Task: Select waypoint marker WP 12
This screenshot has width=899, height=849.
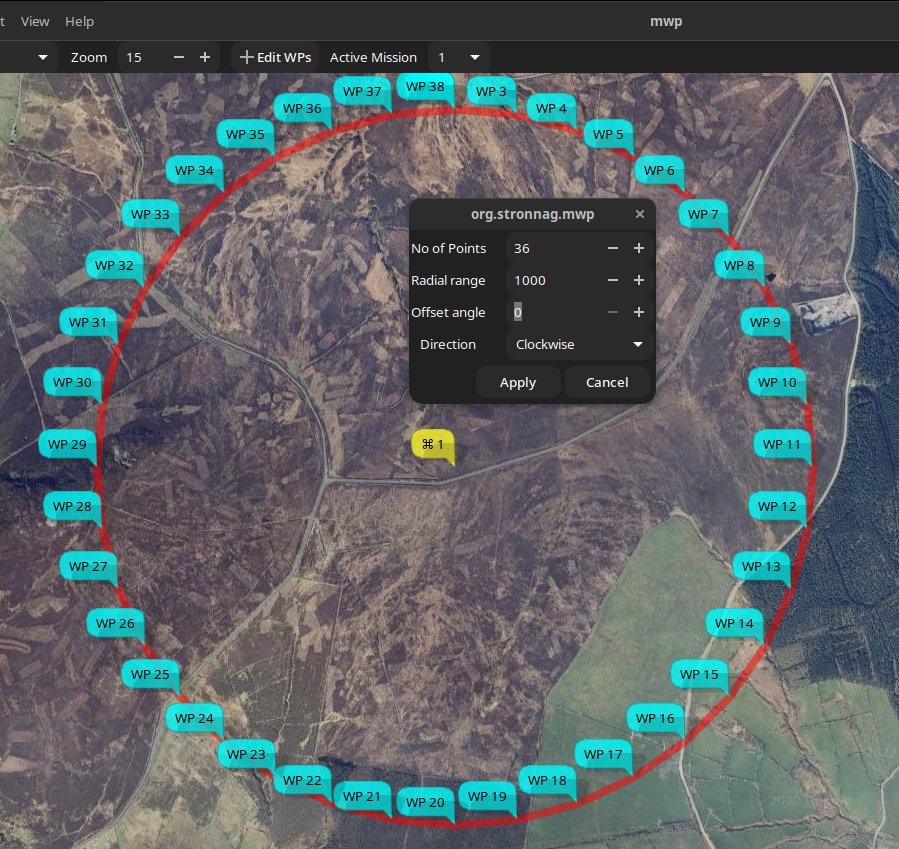Action: click(x=777, y=507)
